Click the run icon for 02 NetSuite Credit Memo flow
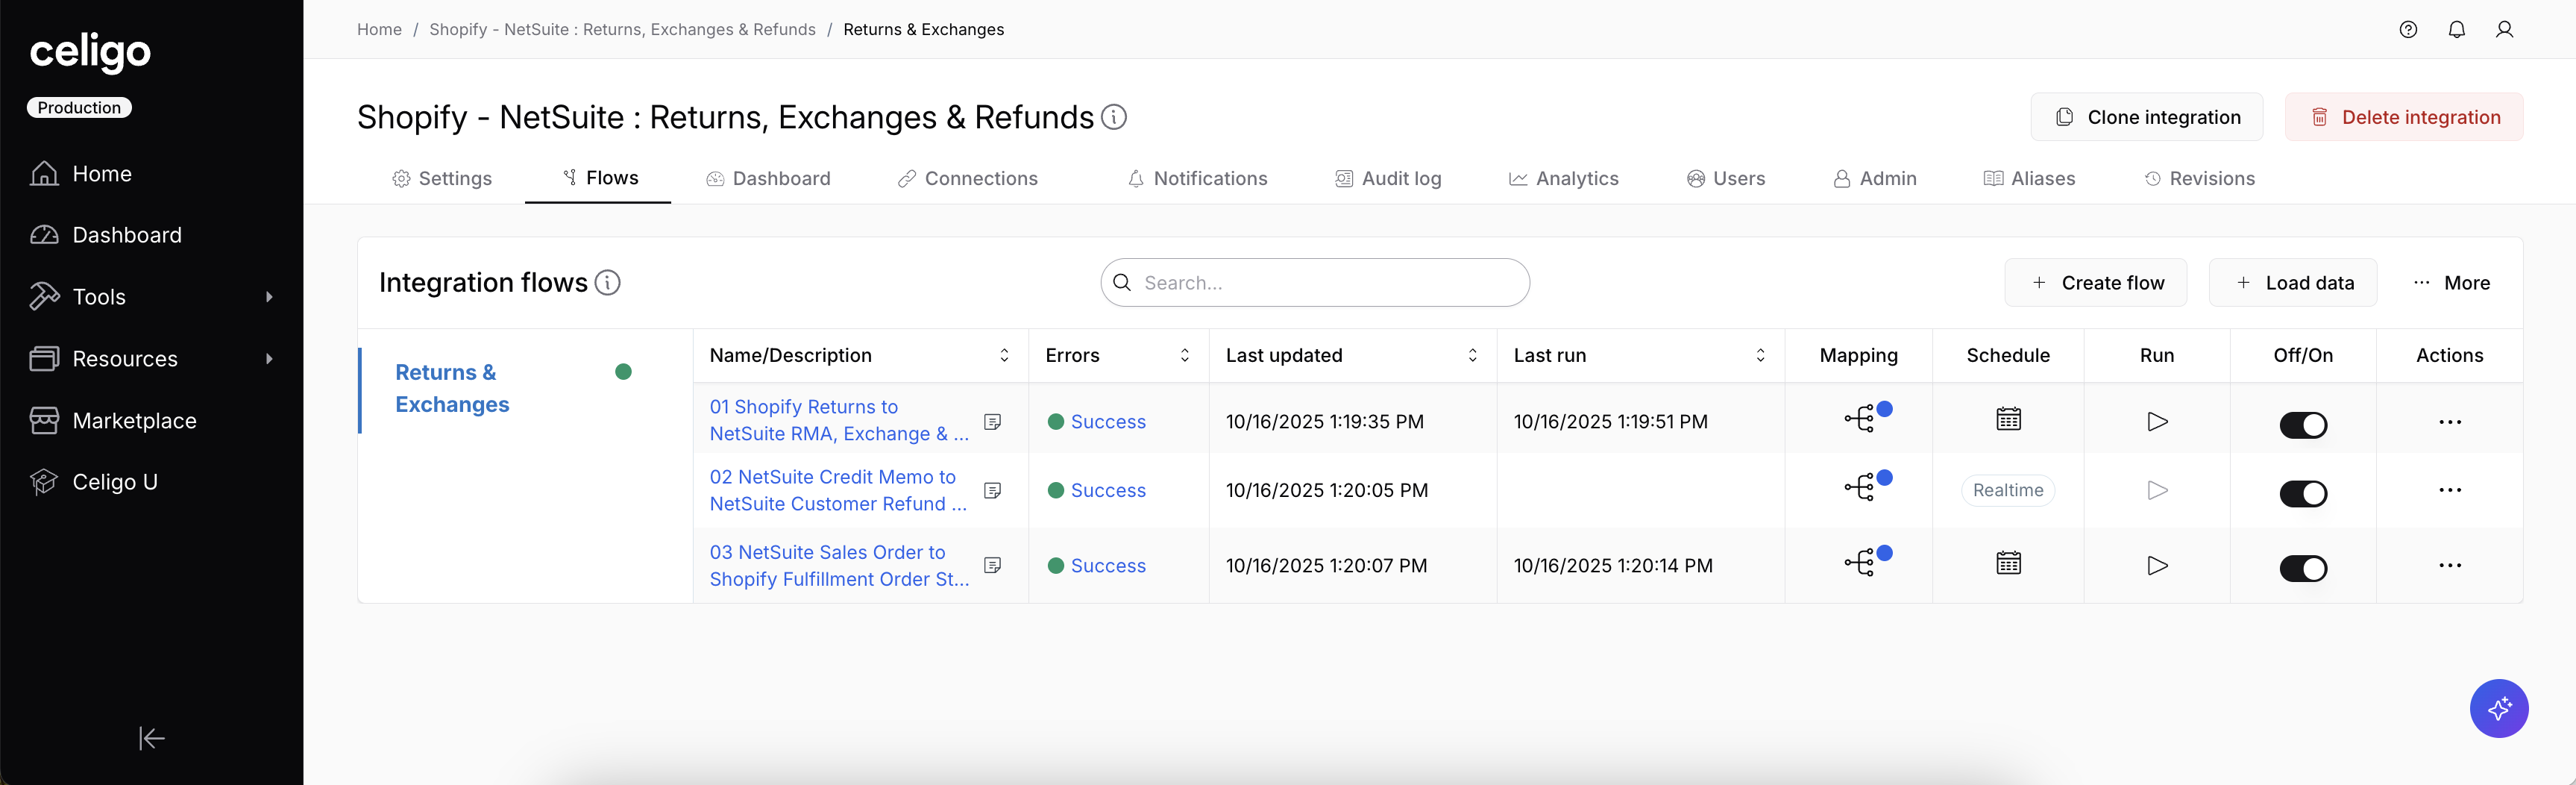 2157,491
